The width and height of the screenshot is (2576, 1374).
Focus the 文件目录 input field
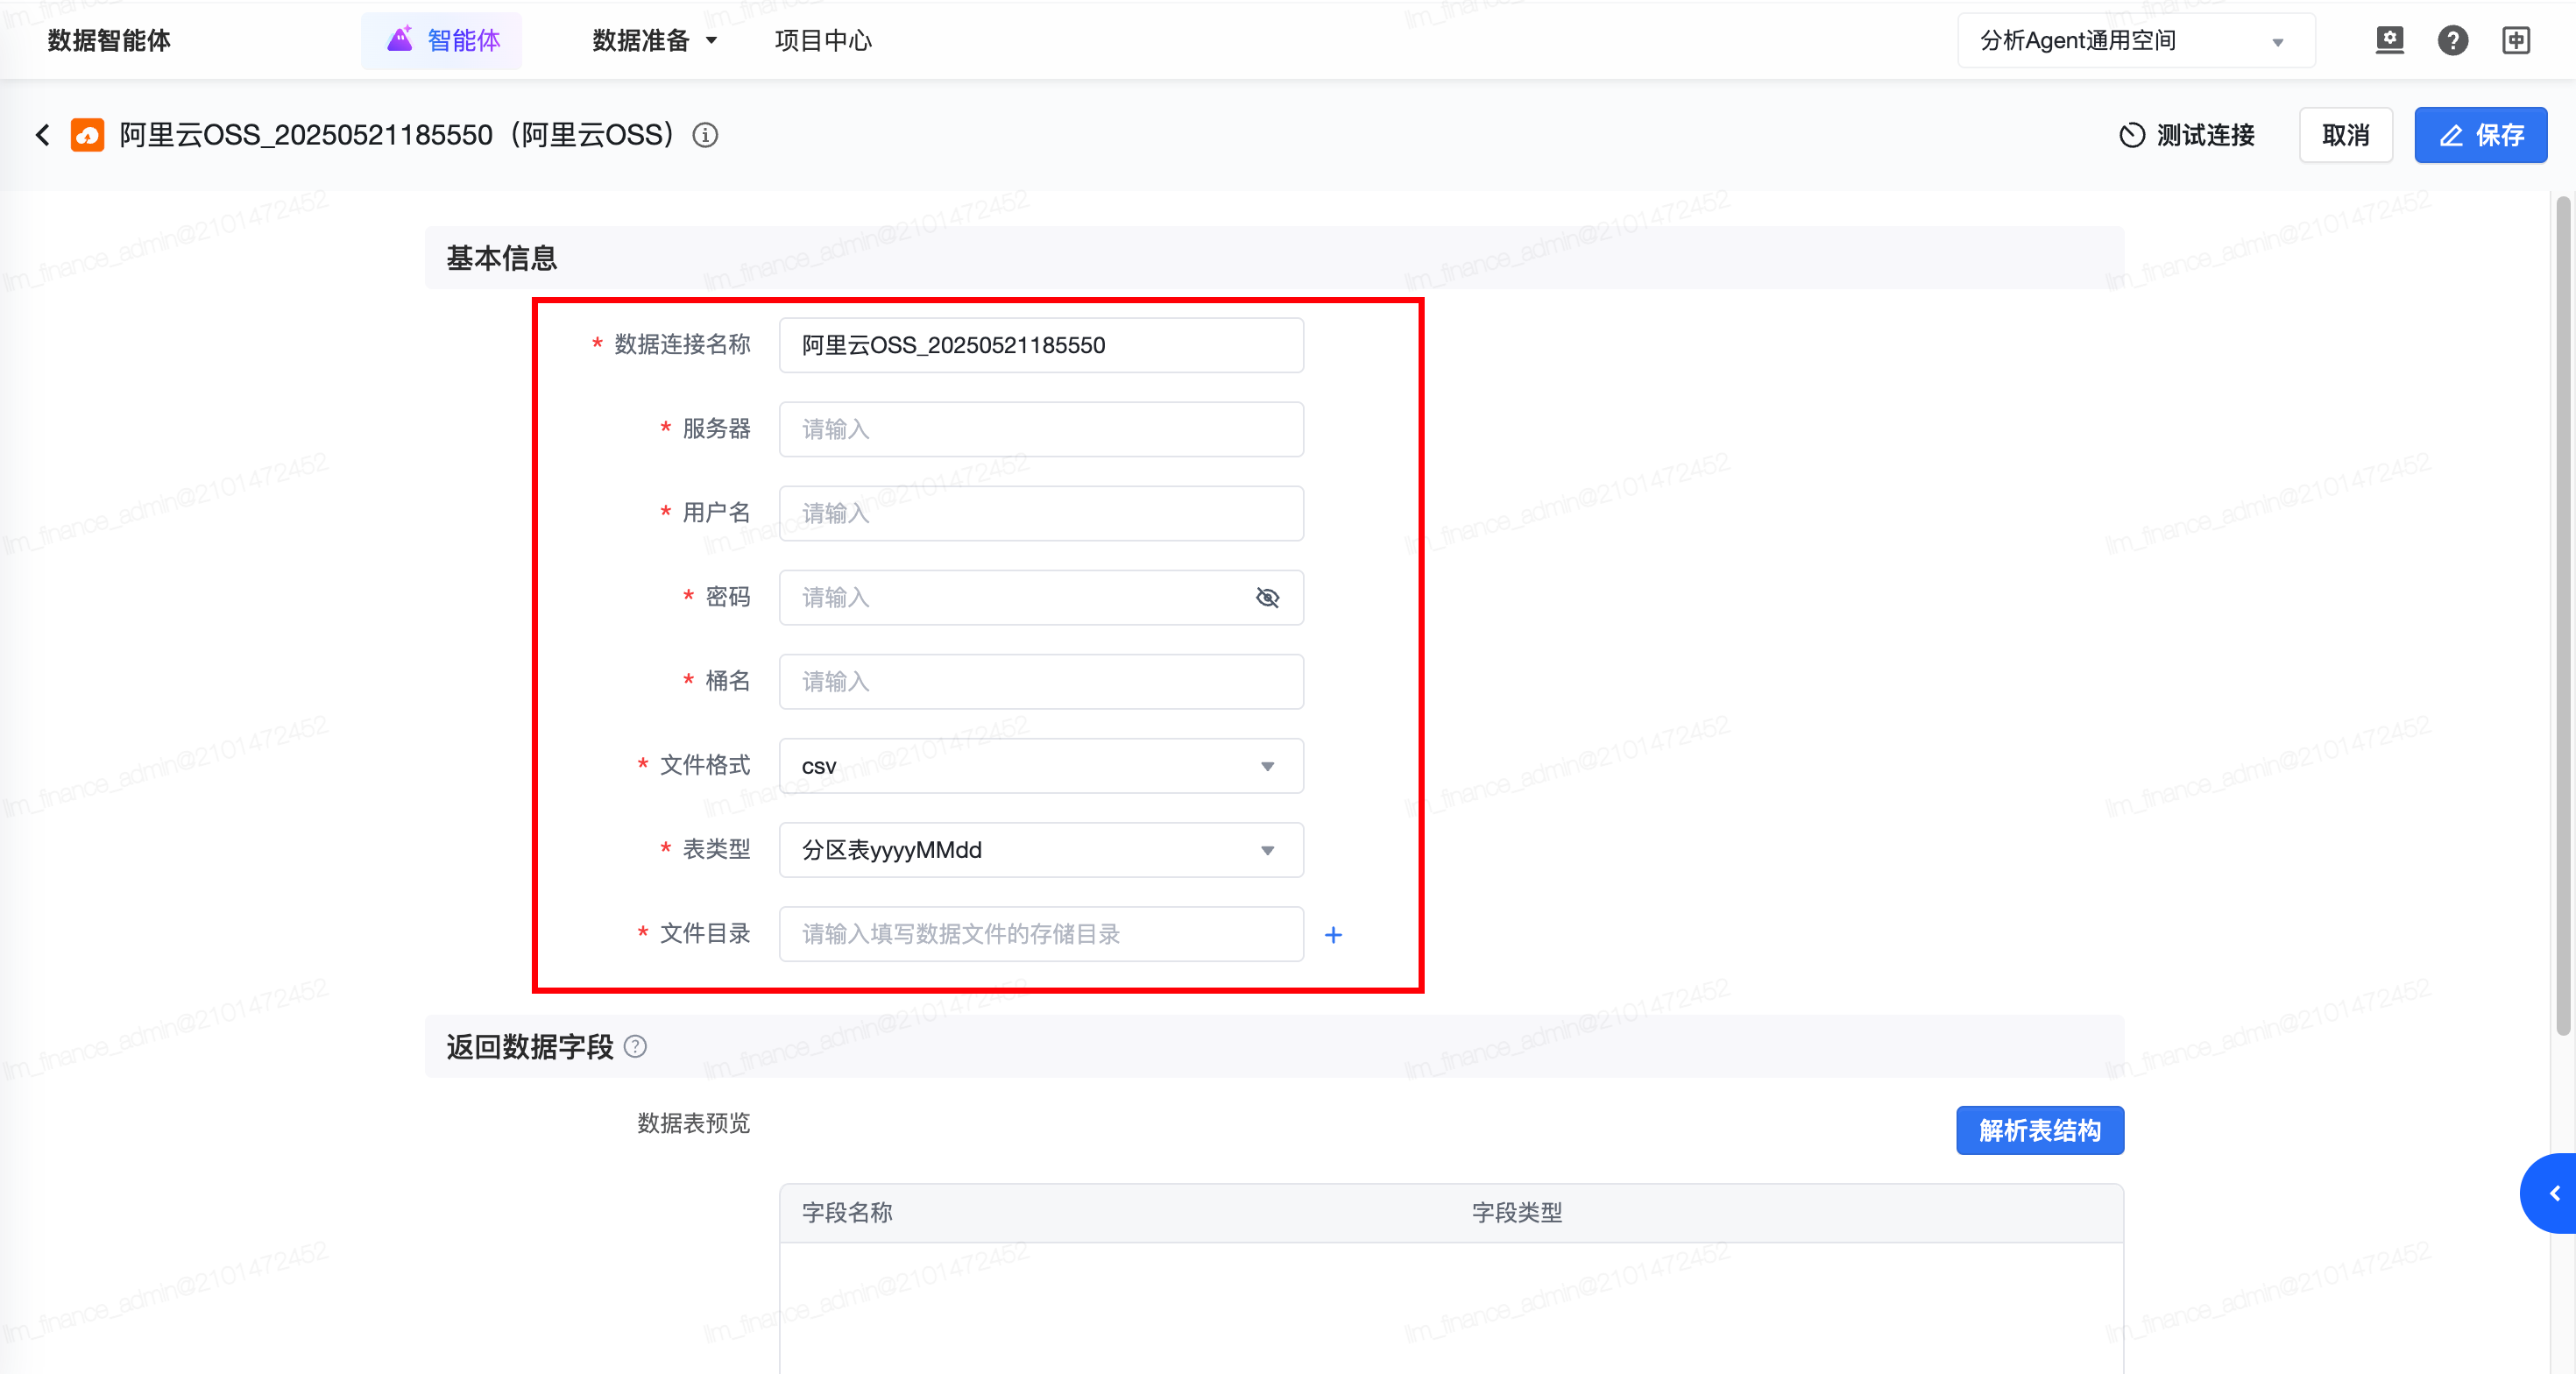[x=1041, y=934]
